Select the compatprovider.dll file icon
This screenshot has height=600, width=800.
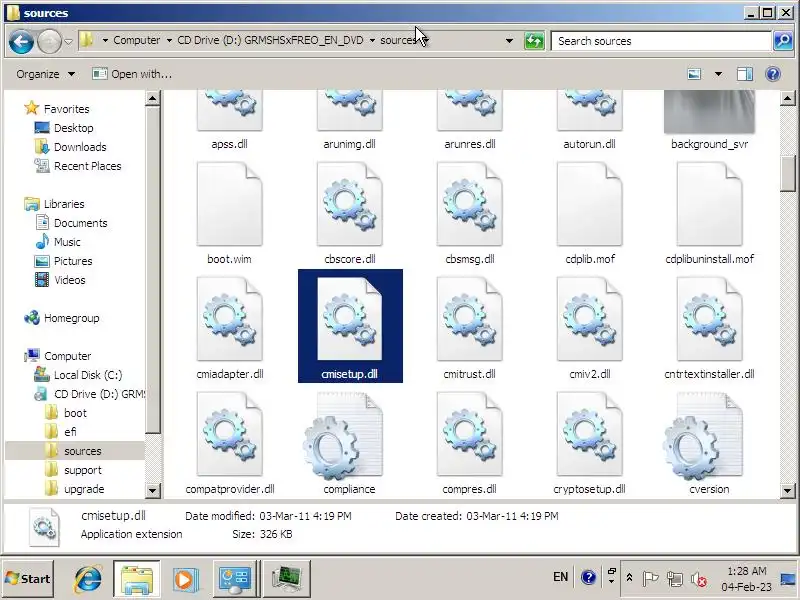(230, 434)
